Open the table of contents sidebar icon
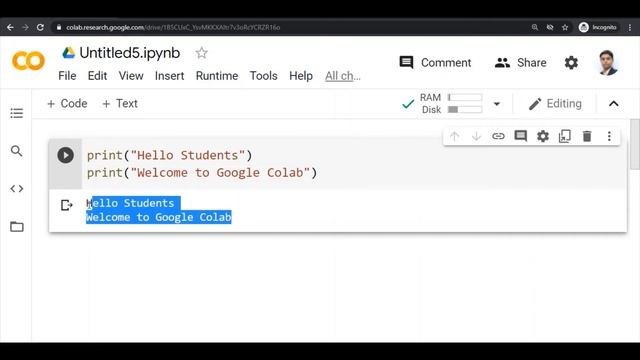640x360 pixels. pyautogui.click(x=17, y=113)
